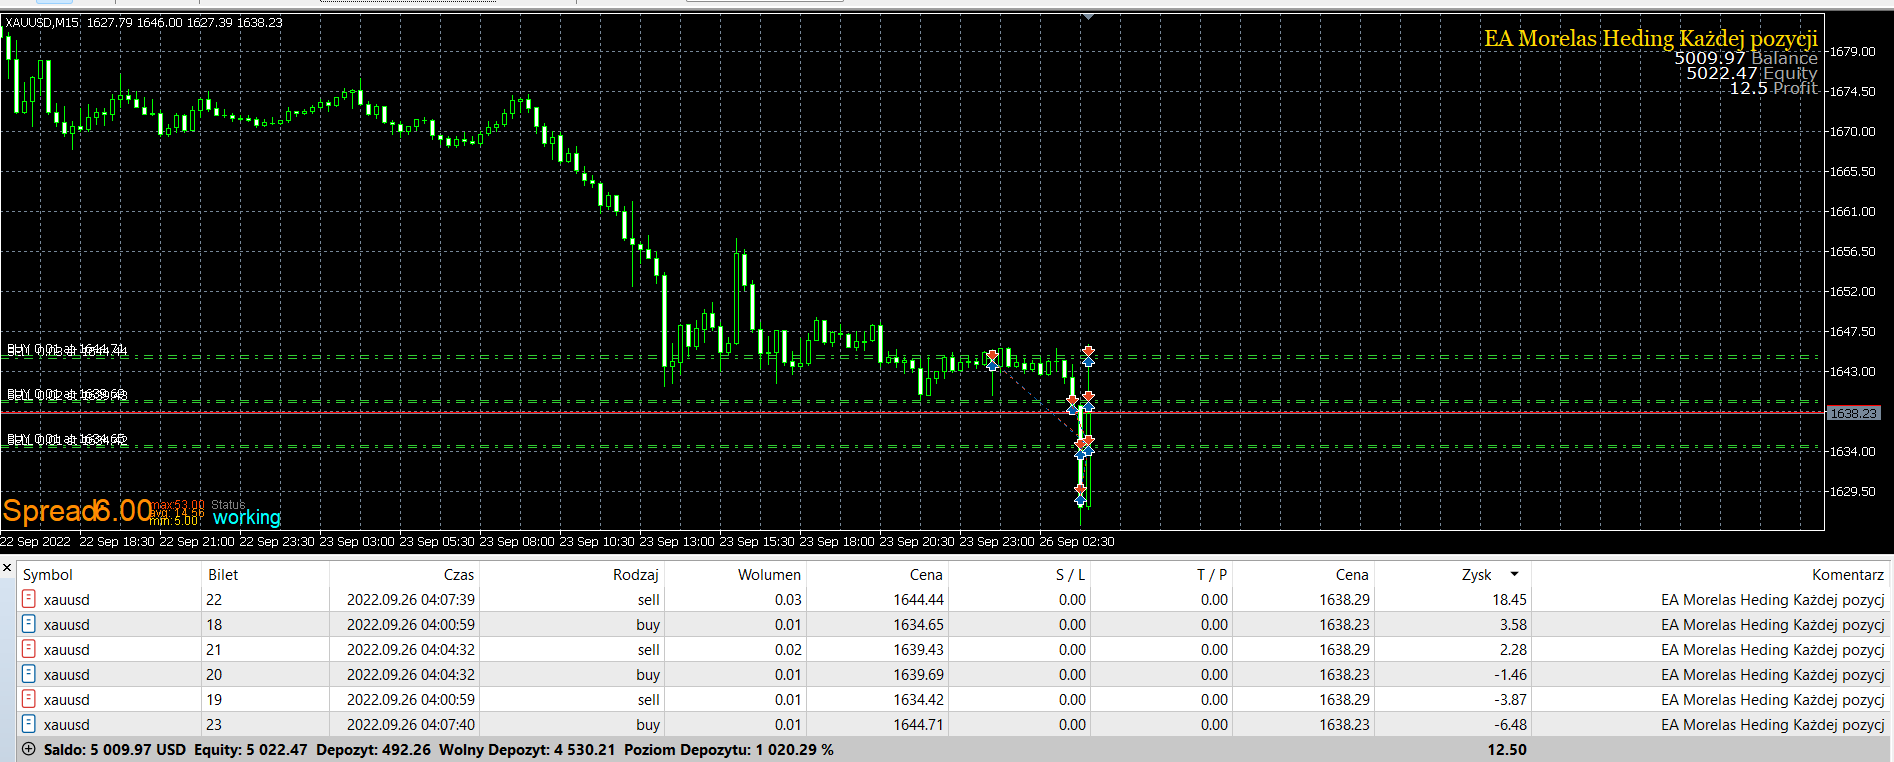
Task: Sort orders by the Bilet column header
Action: coord(223,574)
